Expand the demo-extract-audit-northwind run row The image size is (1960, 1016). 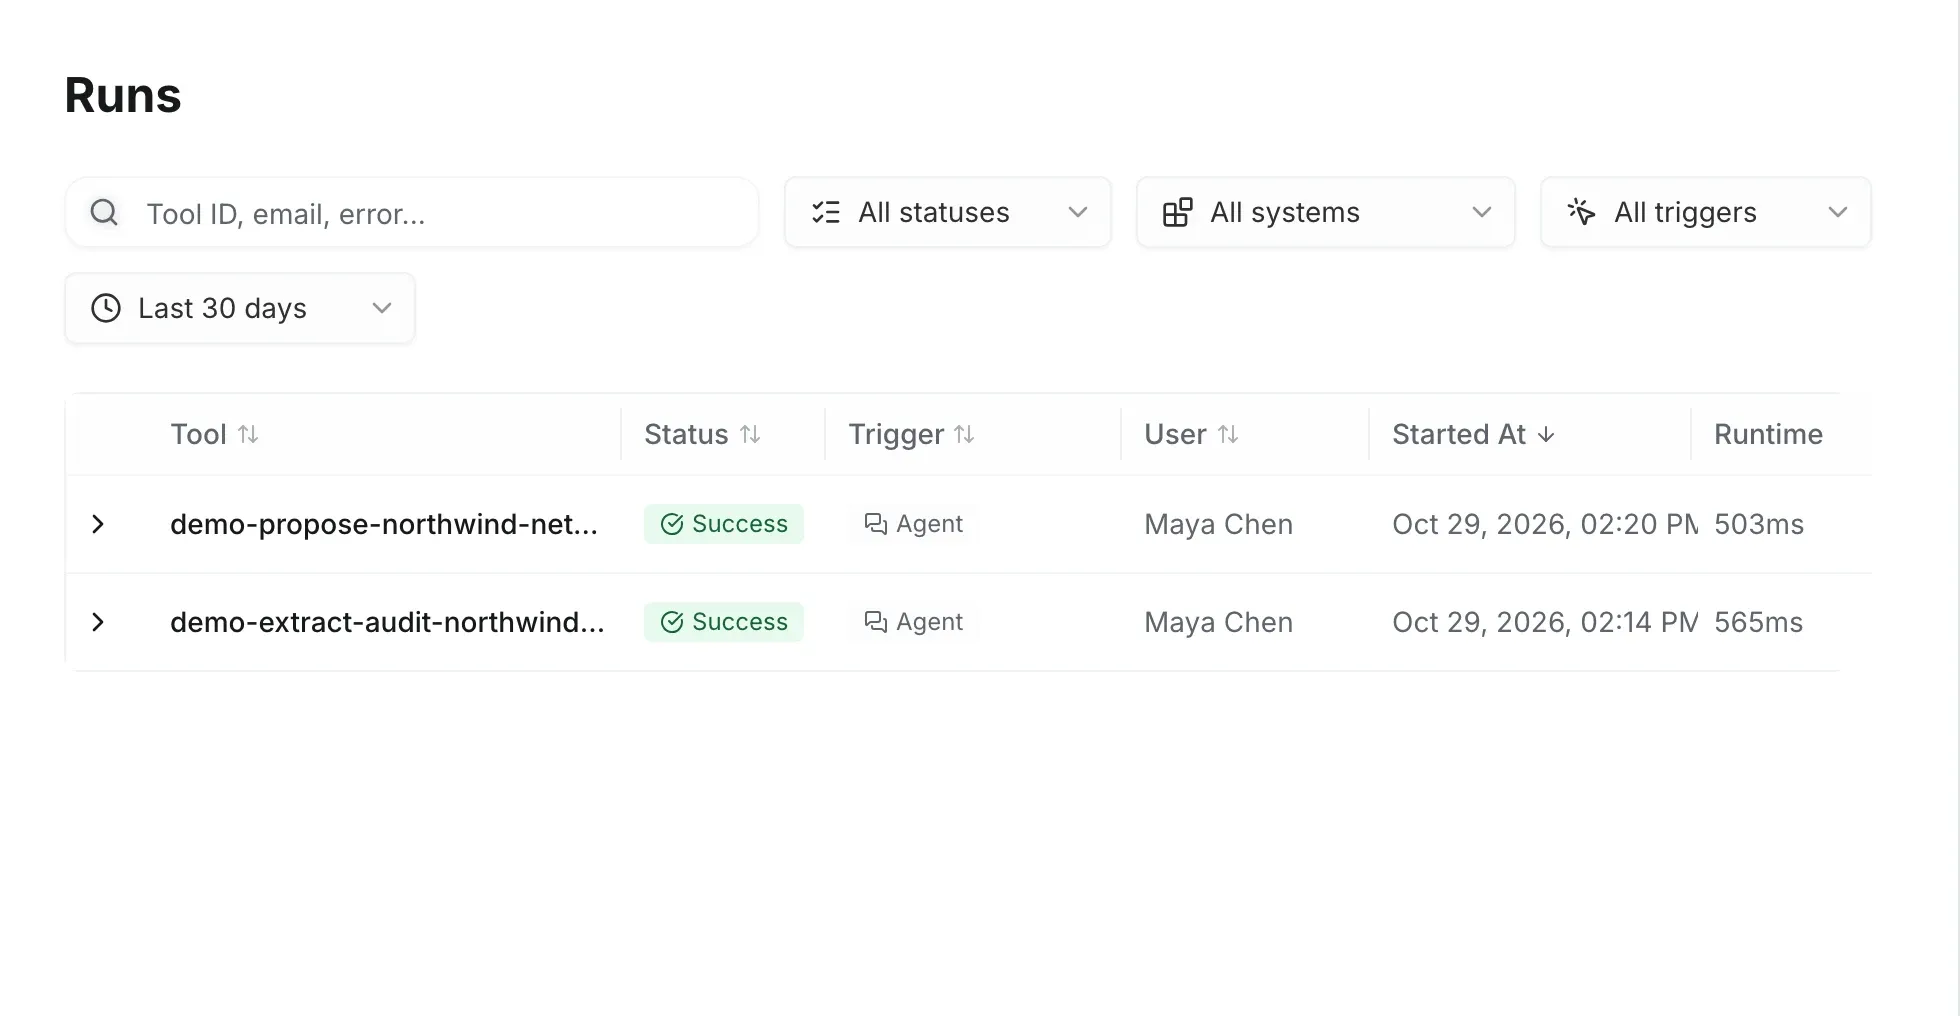coord(98,622)
